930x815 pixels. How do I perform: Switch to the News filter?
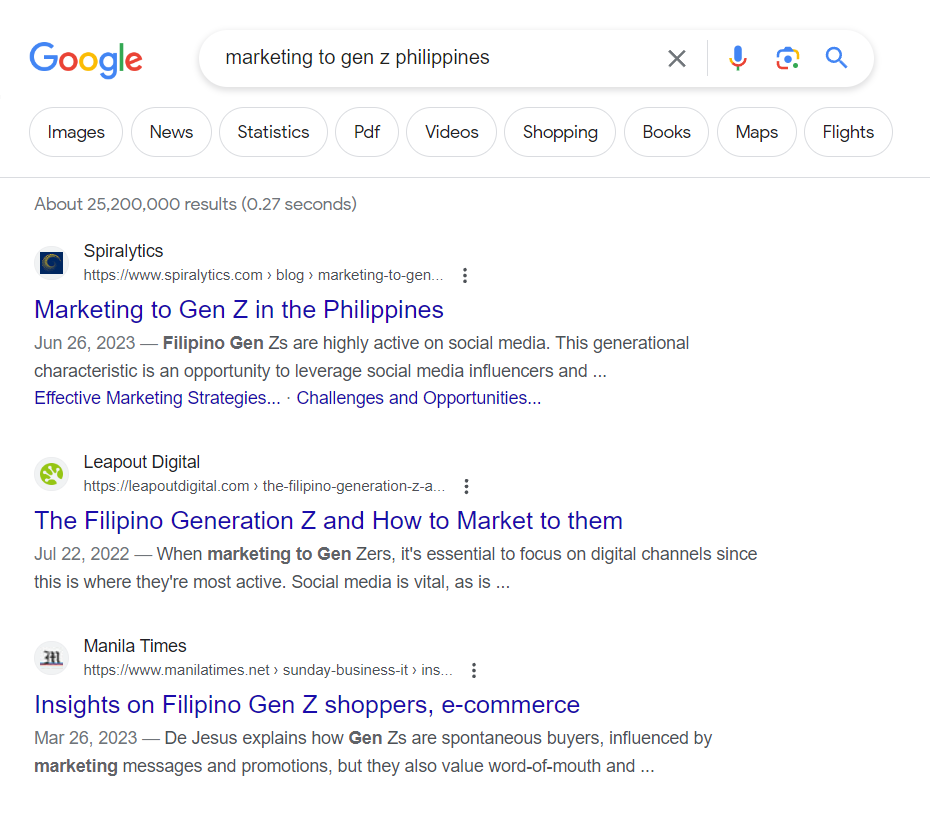click(171, 132)
